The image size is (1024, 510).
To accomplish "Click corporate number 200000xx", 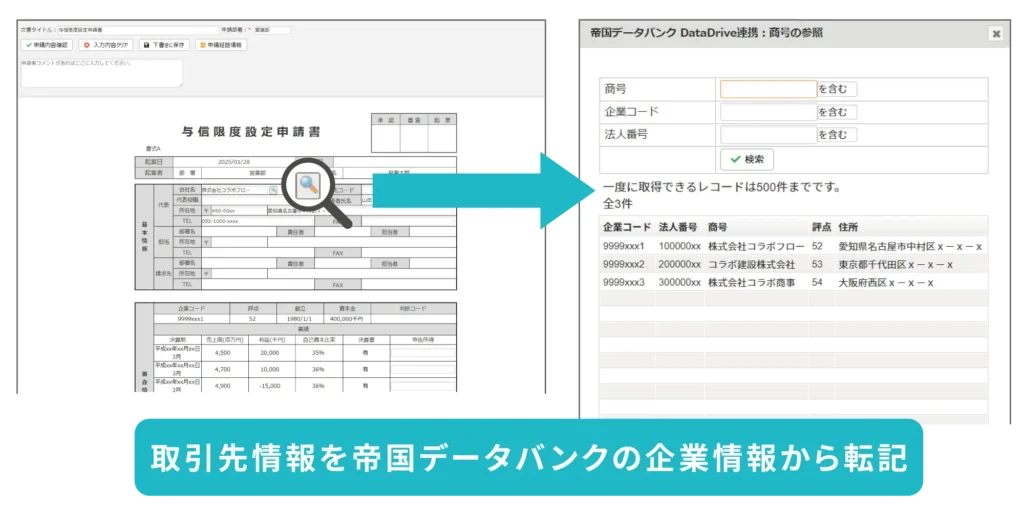I will [680, 264].
